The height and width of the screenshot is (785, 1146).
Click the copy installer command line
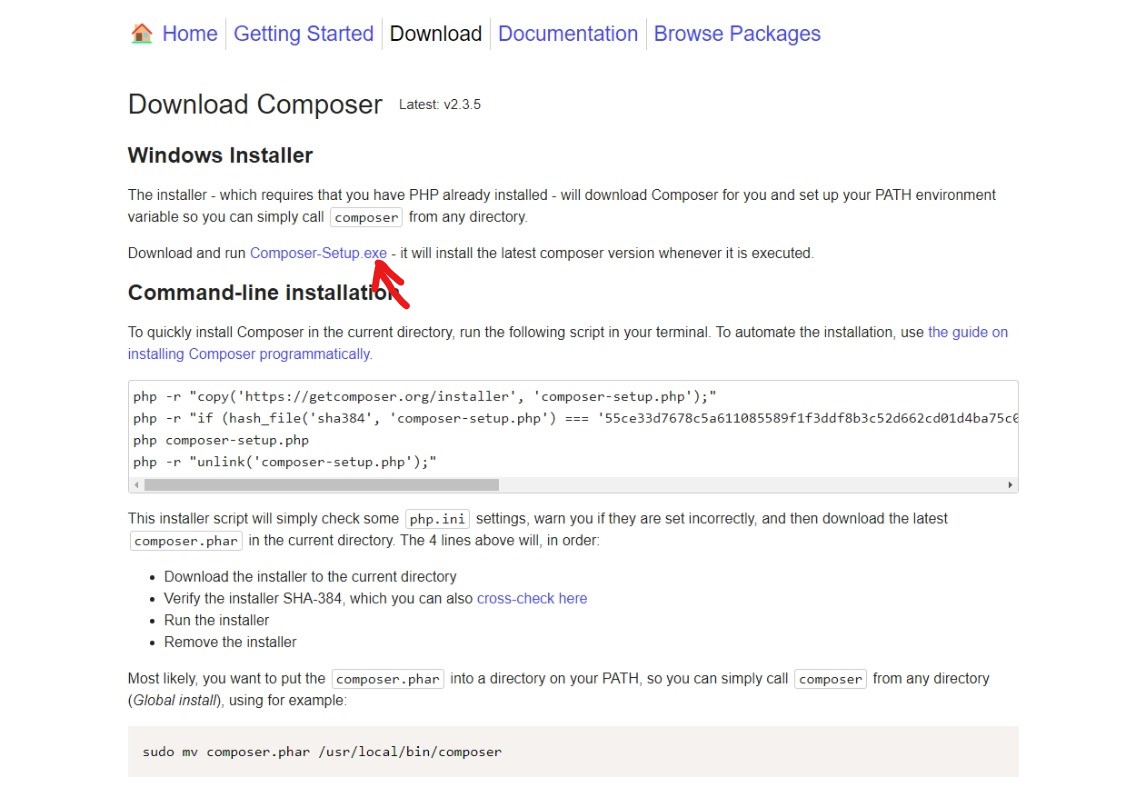click(425, 396)
